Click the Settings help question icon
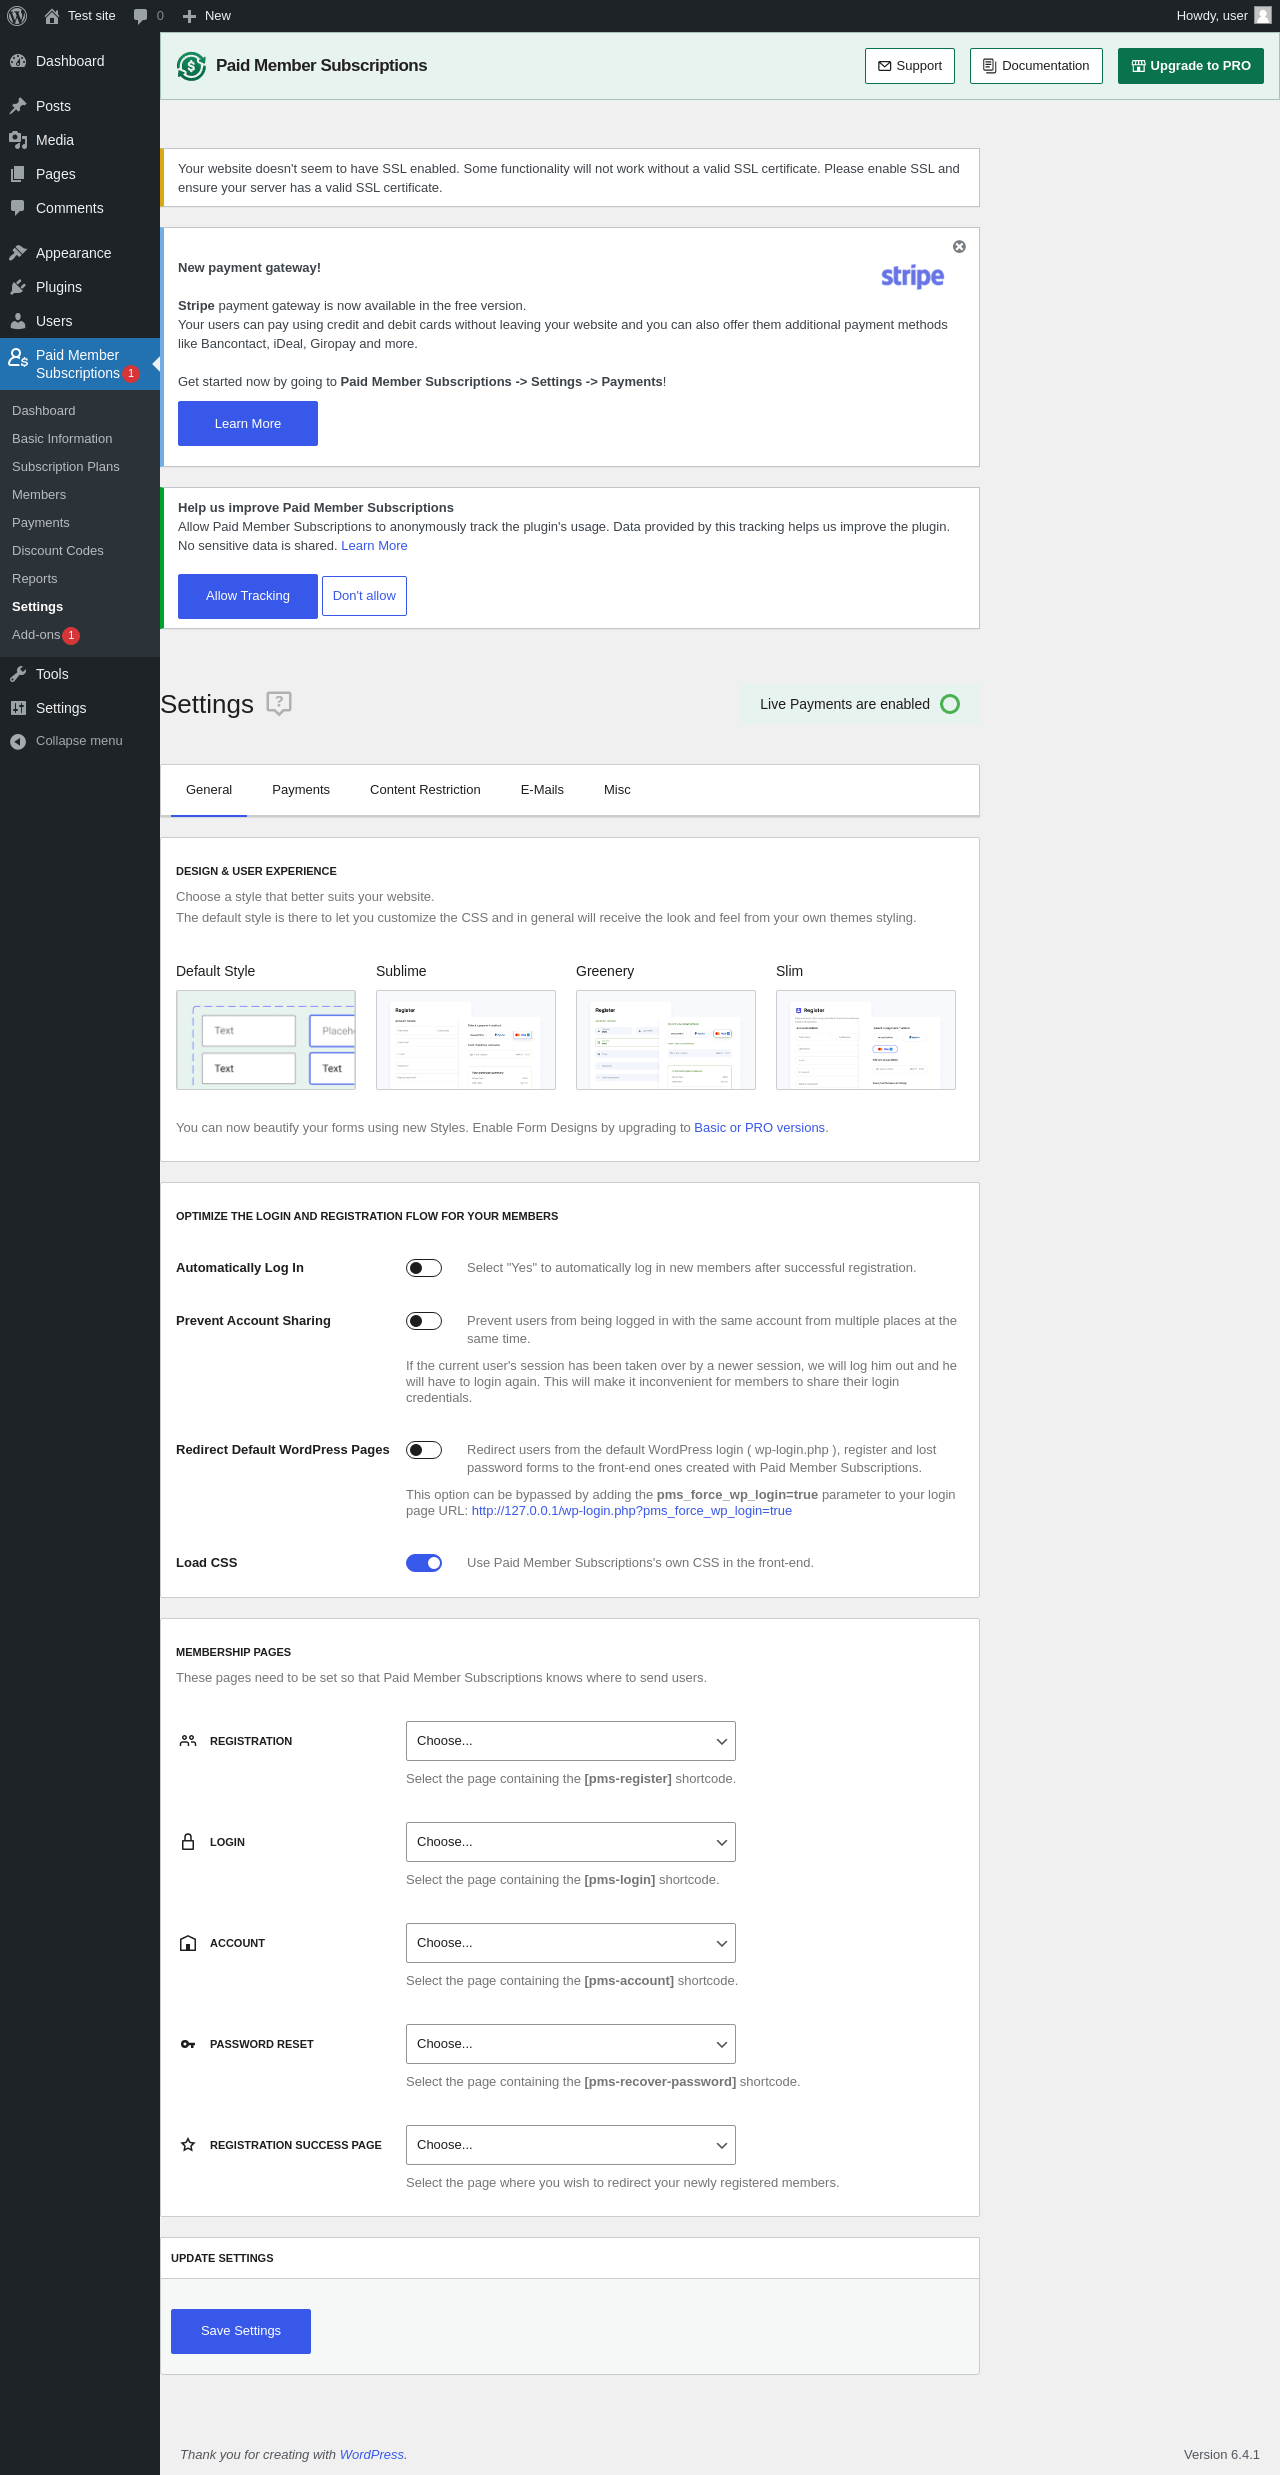The width and height of the screenshot is (1280, 2475). tap(279, 704)
